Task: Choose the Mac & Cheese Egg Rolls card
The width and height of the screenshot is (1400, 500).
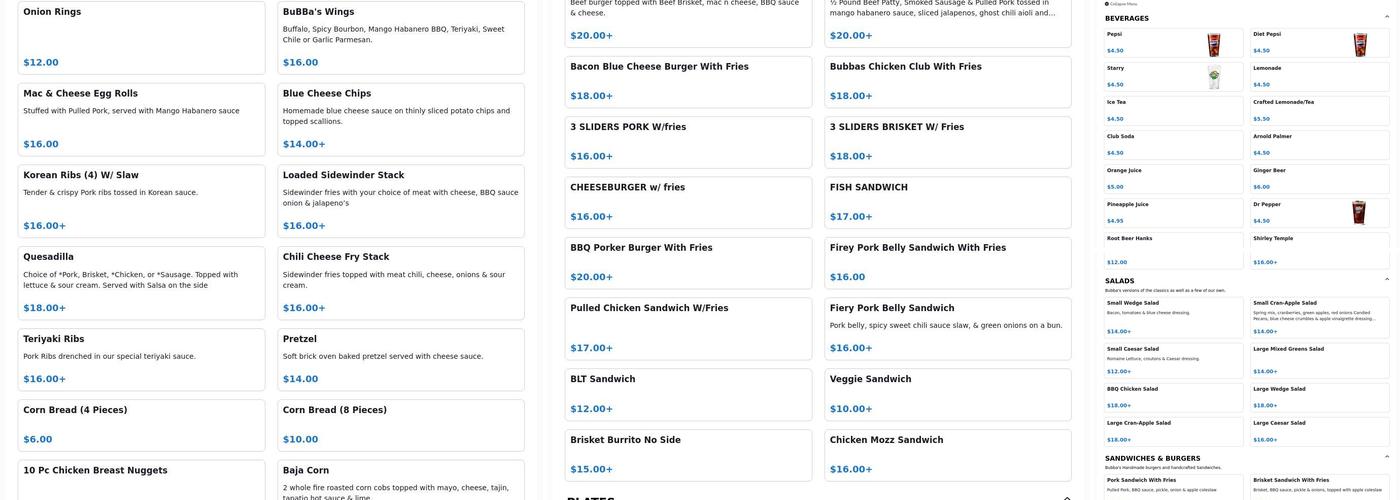Action: (x=141, y=119)
